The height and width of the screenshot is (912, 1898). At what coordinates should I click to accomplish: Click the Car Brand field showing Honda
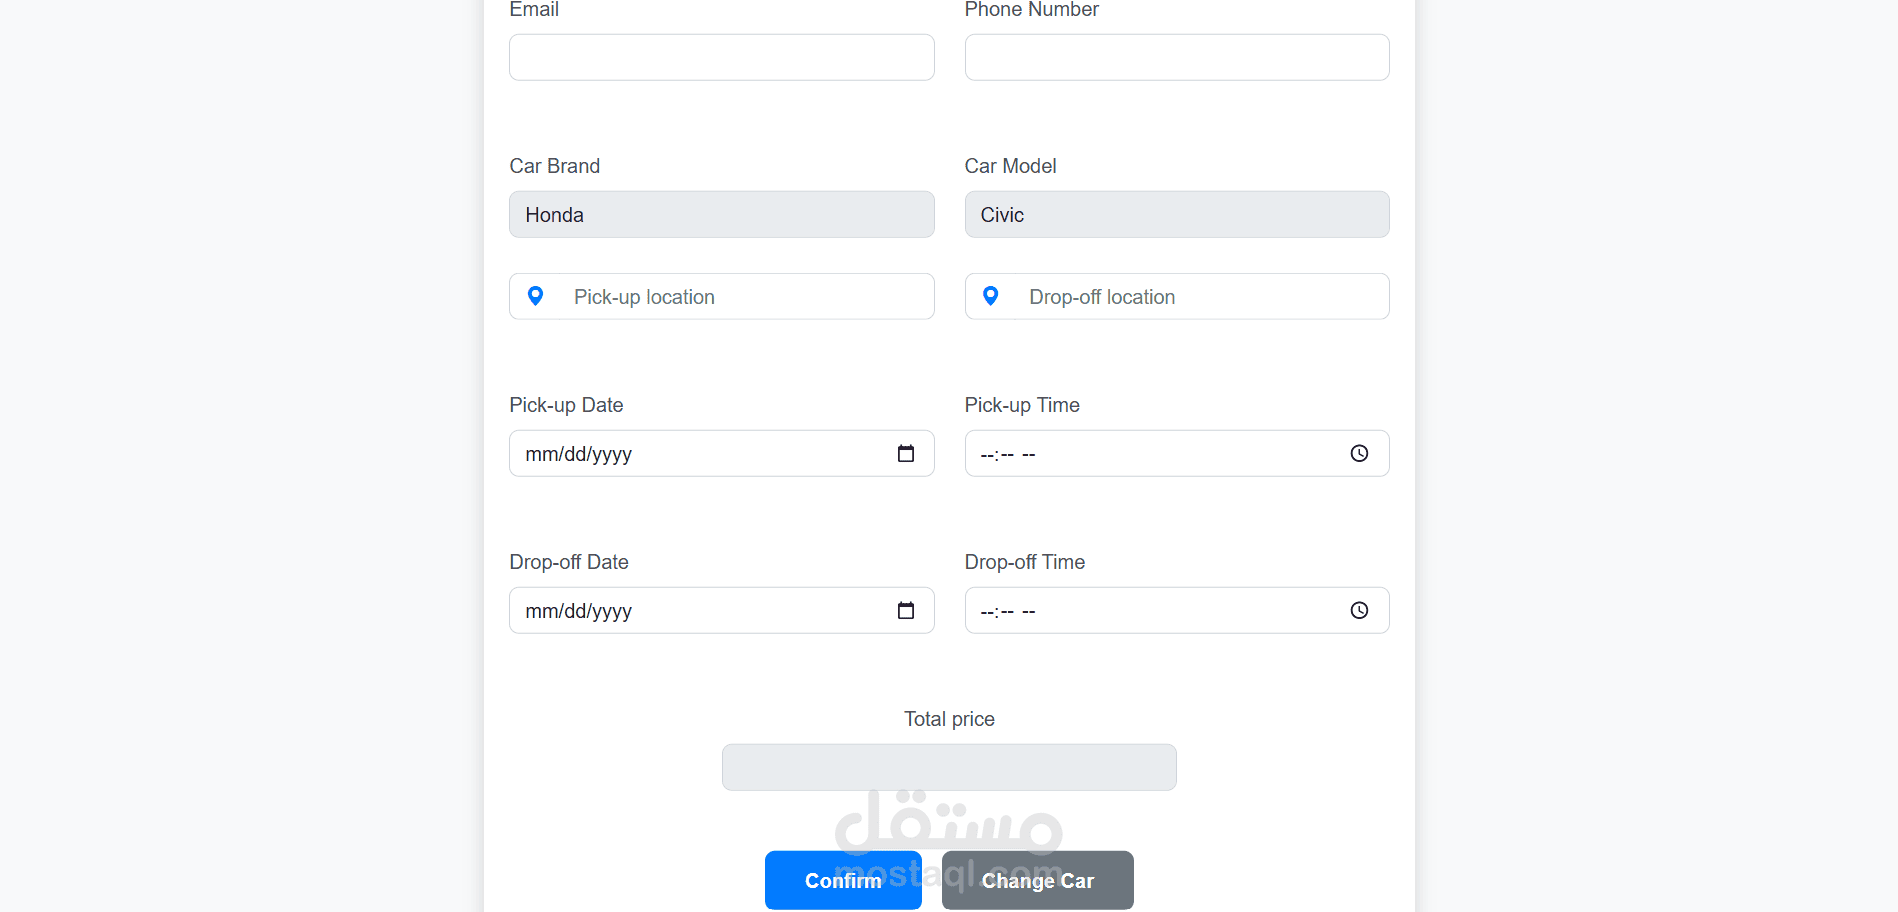[x=722, y=215]
